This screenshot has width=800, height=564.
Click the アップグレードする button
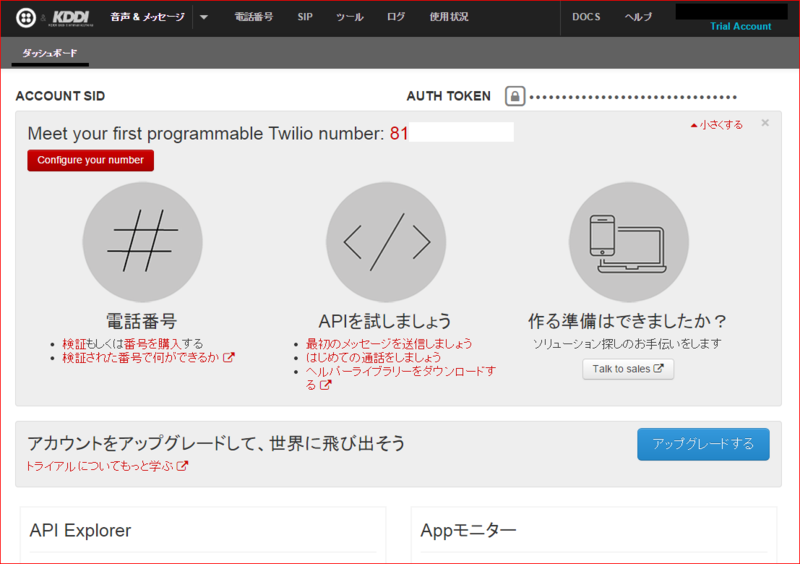(x=703, y=444)
